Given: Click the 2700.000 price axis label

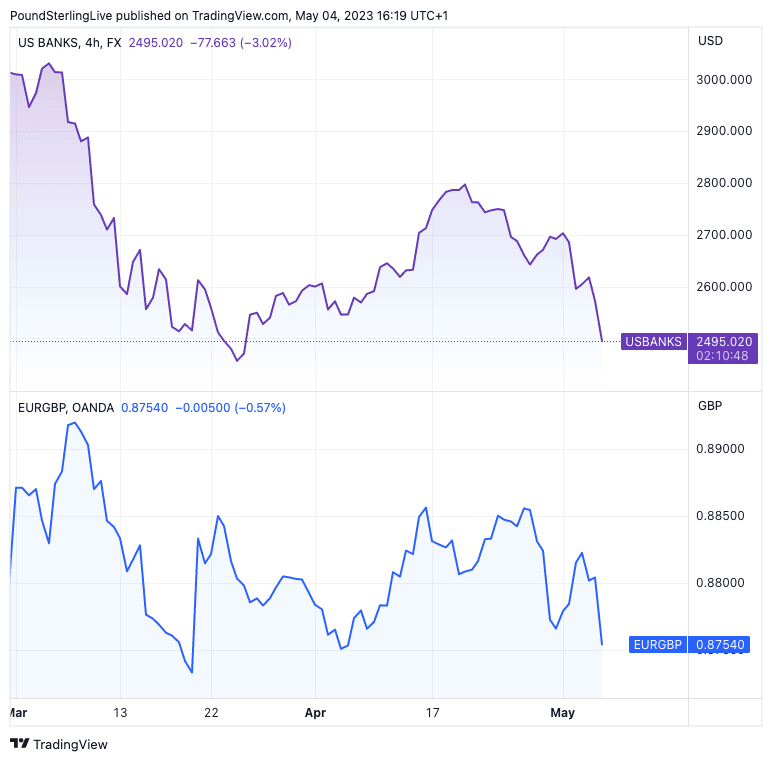Looking at the screenshot, I should (724, 235).
